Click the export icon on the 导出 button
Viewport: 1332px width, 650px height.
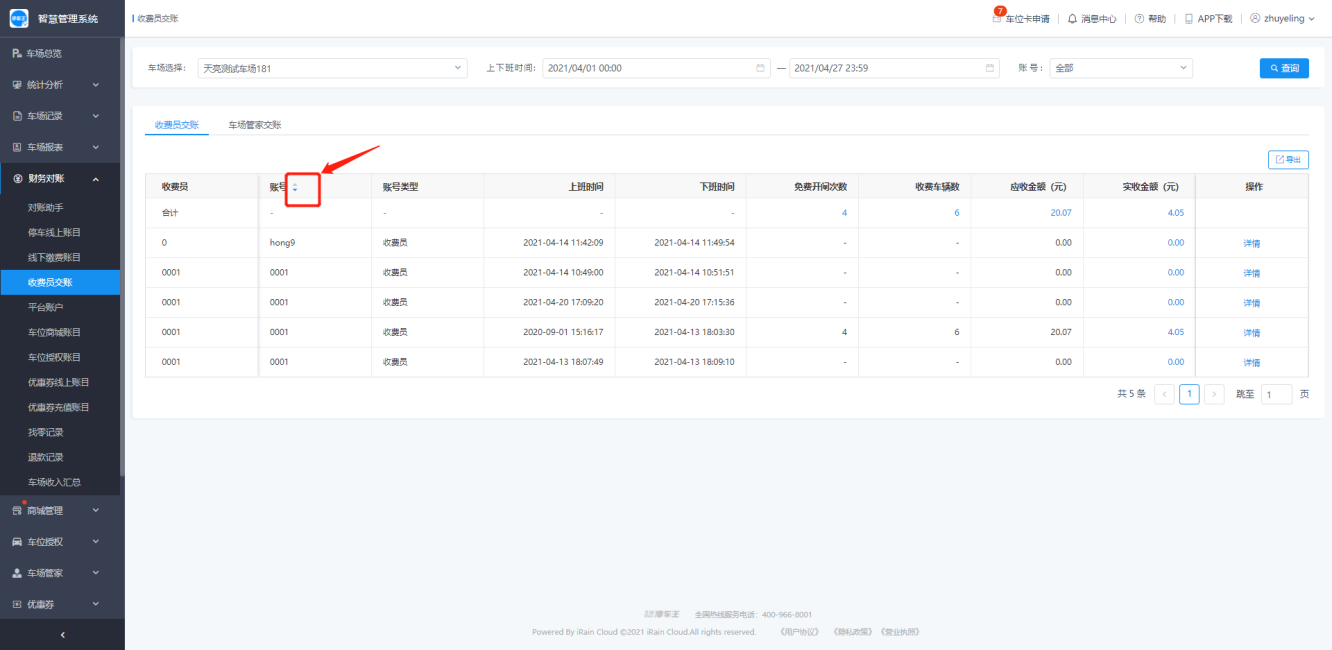(x=1279, y=159)
